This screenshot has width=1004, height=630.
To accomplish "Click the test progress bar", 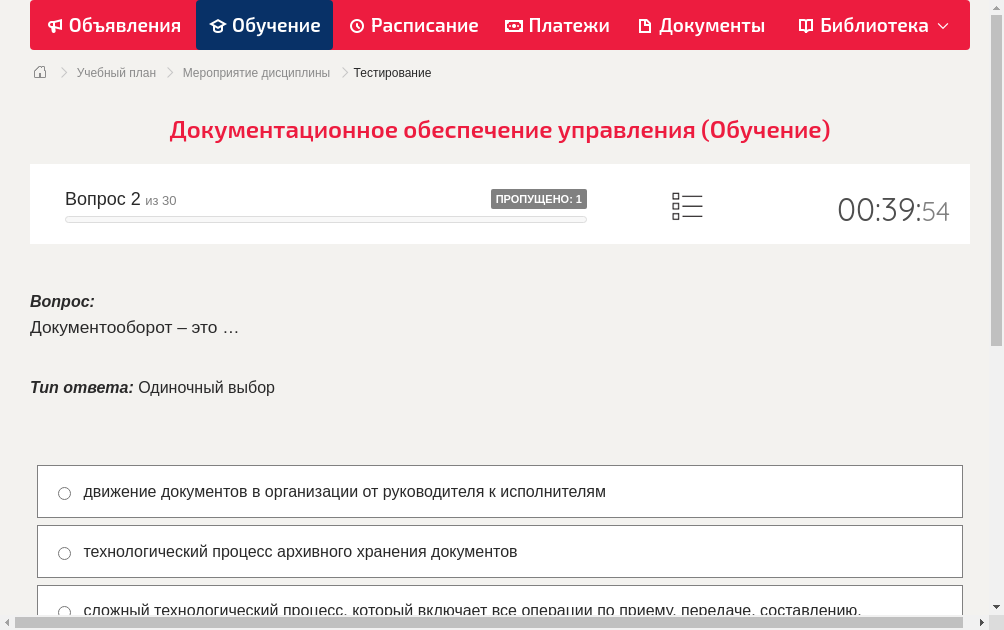I will click(325, 219).
